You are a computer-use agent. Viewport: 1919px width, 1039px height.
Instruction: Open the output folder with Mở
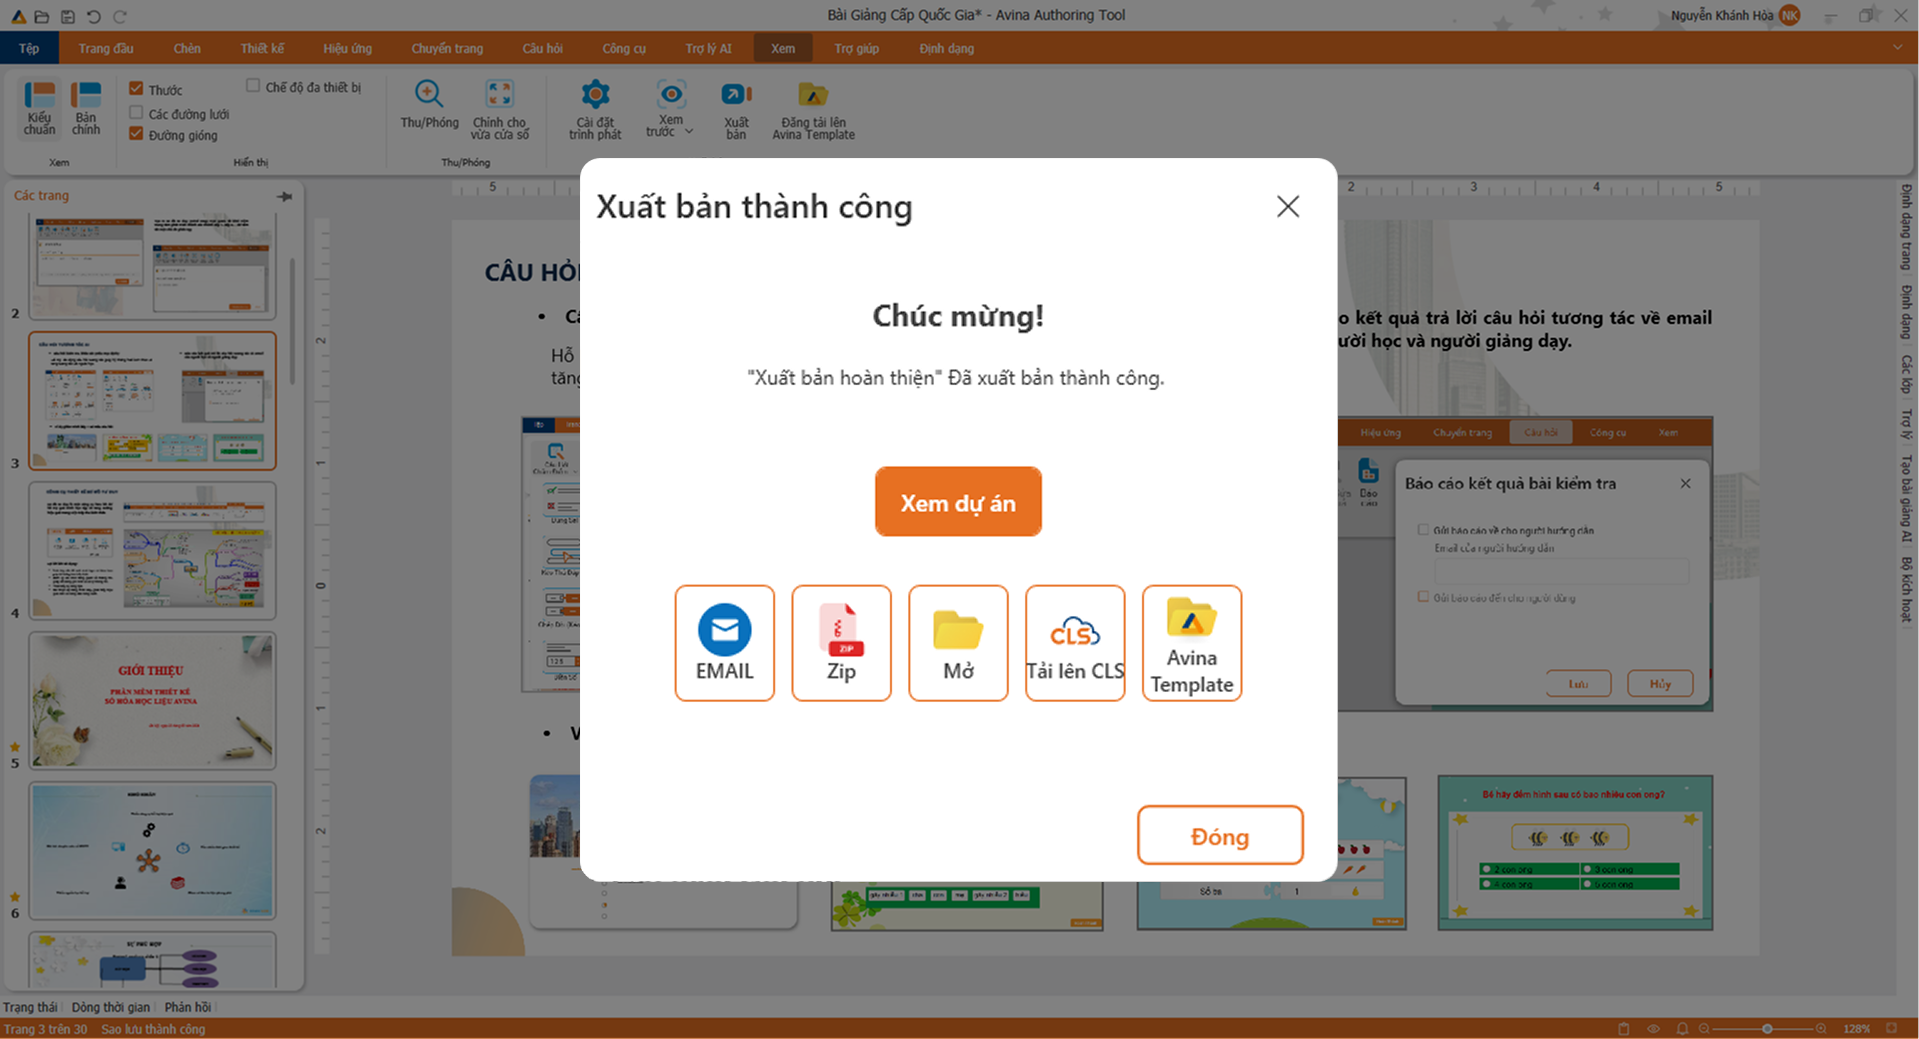coord(958,643)
